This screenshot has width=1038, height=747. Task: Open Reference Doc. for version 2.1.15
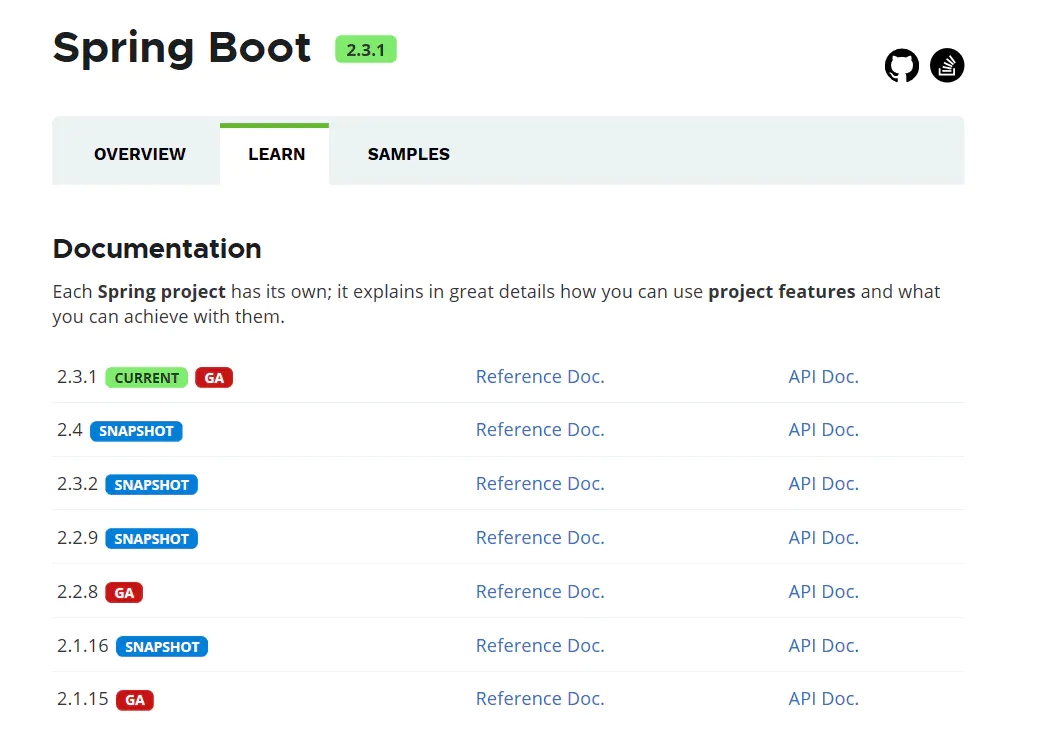click(540, 699)
